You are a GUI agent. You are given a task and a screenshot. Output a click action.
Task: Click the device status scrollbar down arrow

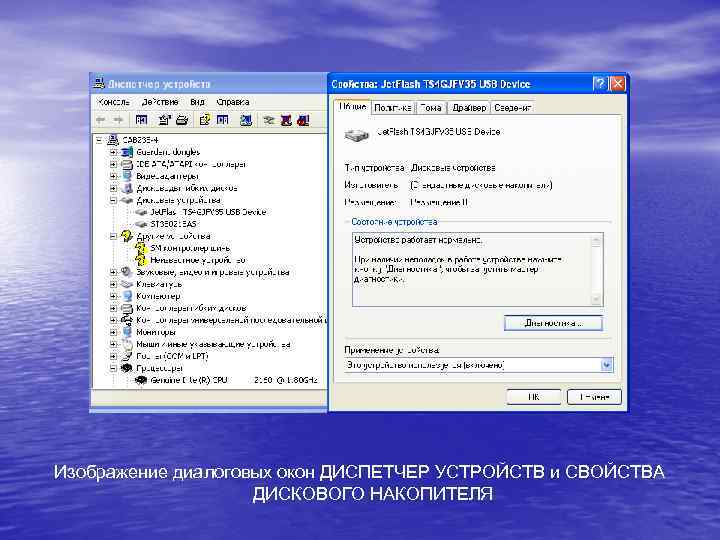[596, 299]
